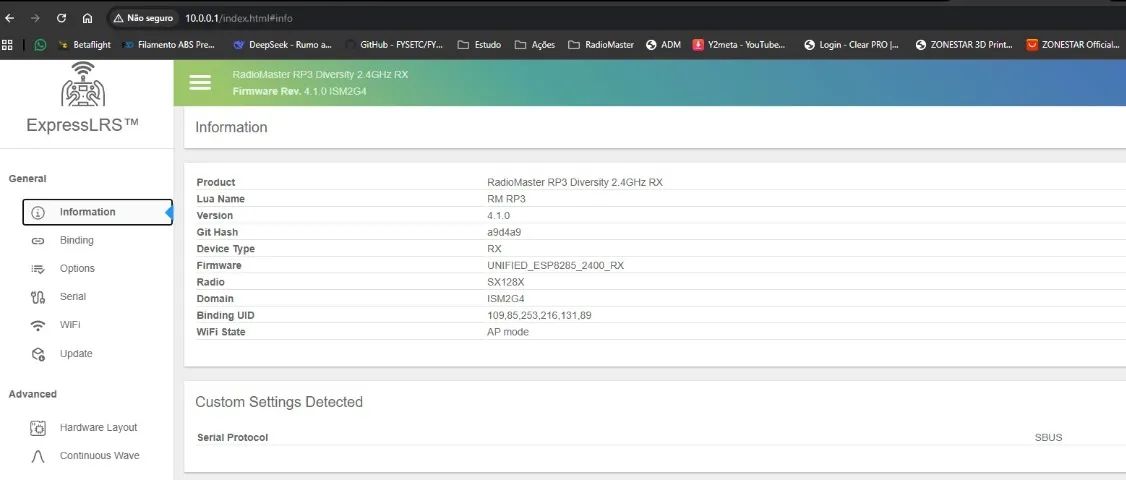Go to browser home icon

[87, 18]
